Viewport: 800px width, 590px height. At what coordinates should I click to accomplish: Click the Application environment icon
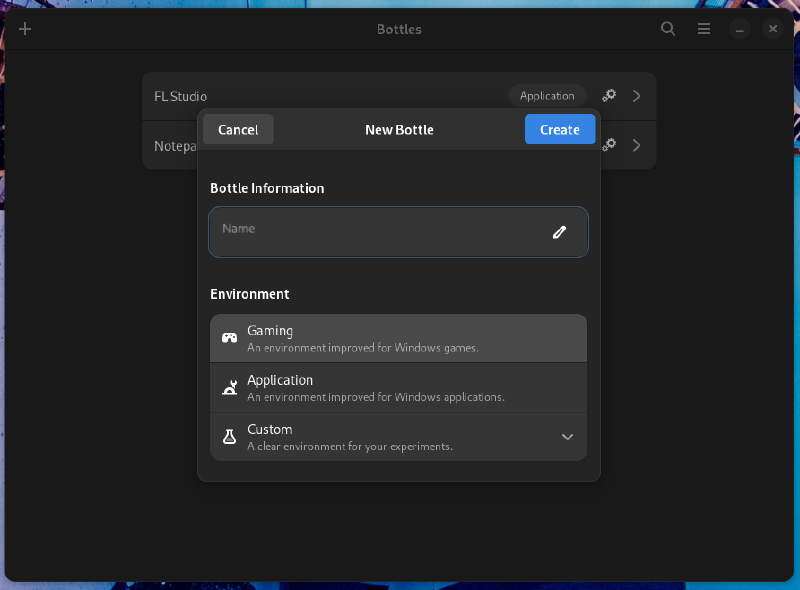point(229,388)
